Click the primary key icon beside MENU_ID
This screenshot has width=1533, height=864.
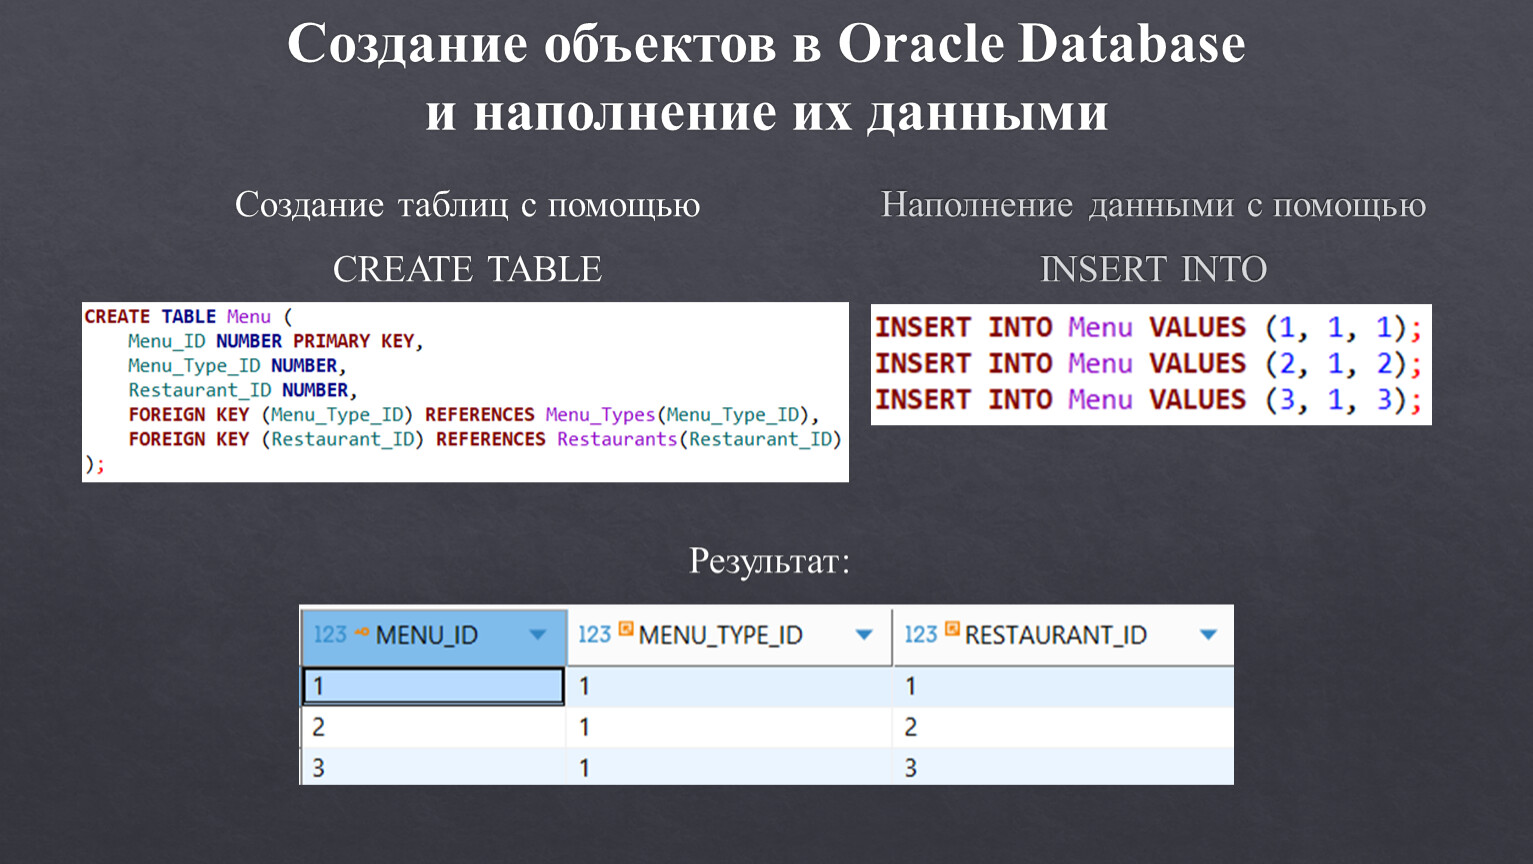[x=361, y=632]
